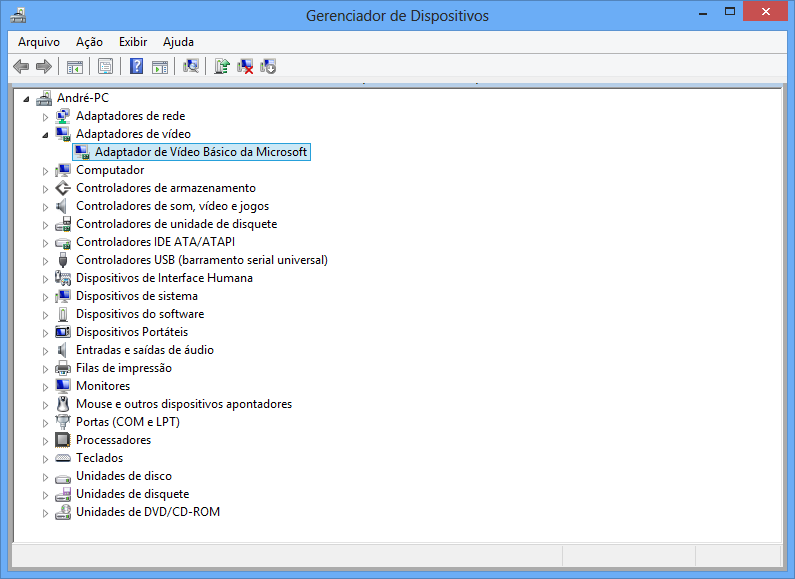The width and height of the screenshot is (795, 579).
Task: Open the Ajuda menu
Action: [178, 42]
